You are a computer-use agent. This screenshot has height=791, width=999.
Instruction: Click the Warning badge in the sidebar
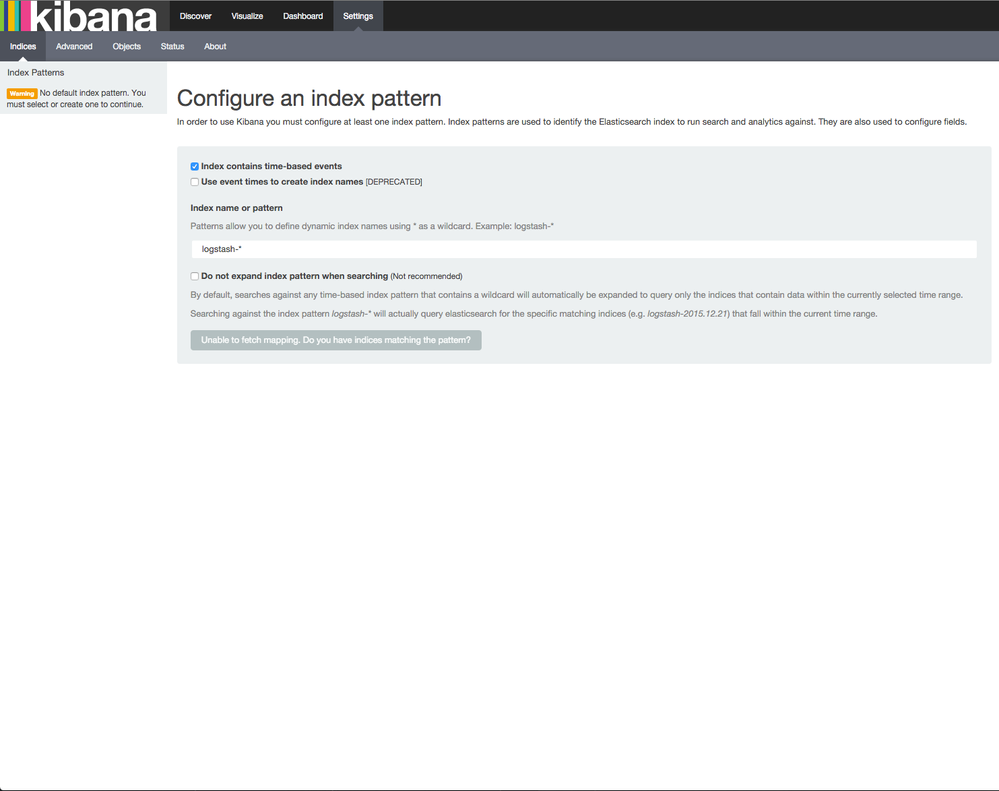[x=24, y=92]
